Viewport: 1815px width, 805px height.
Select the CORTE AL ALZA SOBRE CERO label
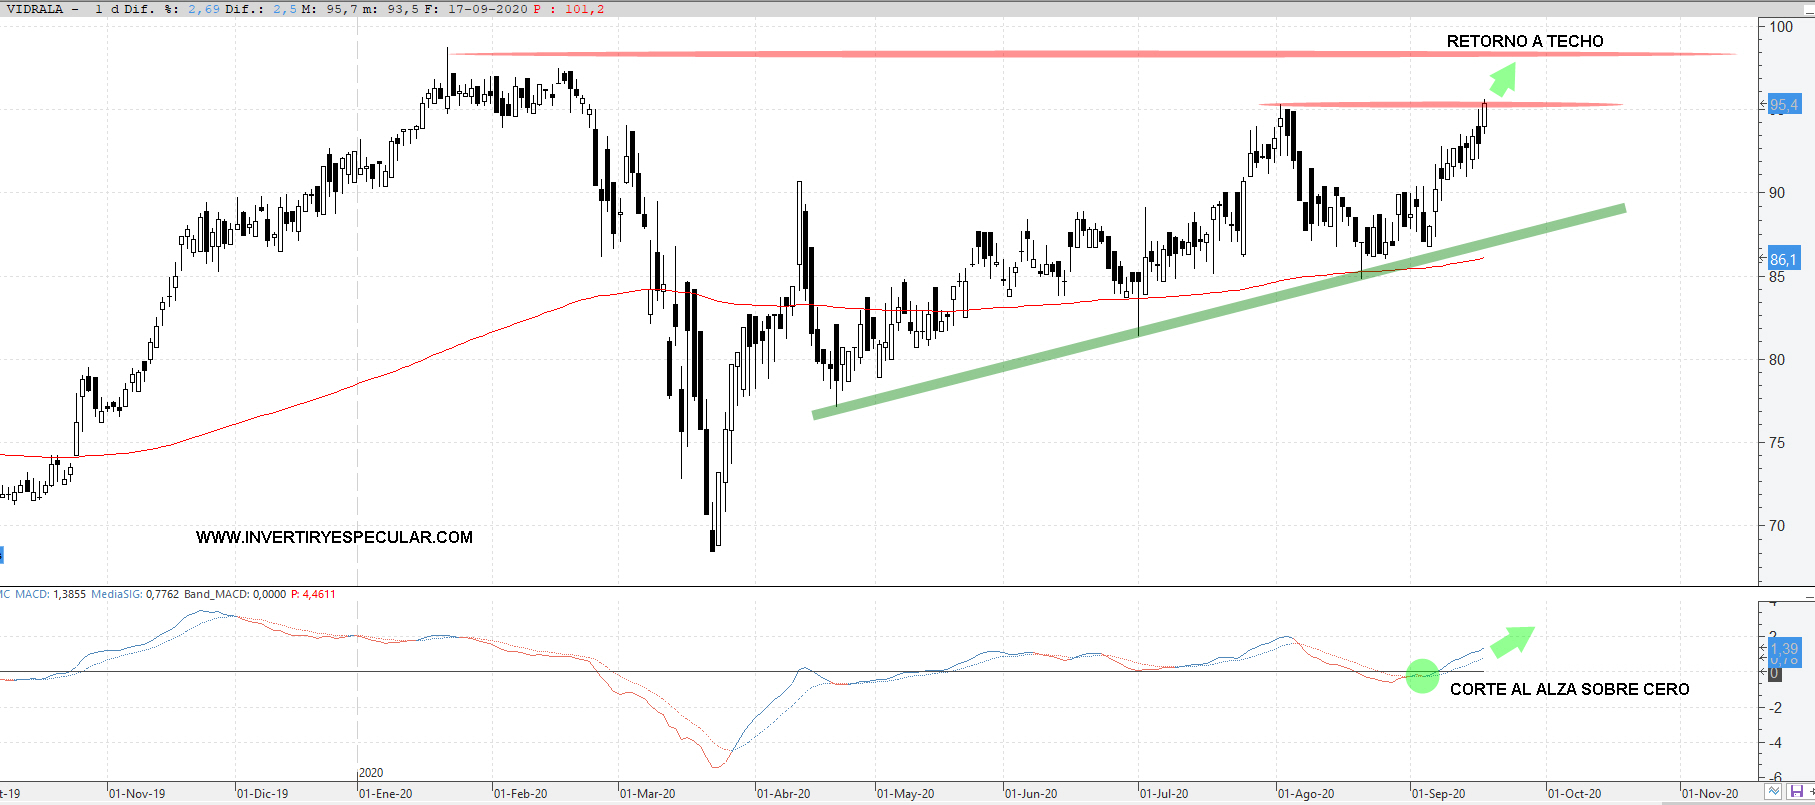(x=1569, y=689)
